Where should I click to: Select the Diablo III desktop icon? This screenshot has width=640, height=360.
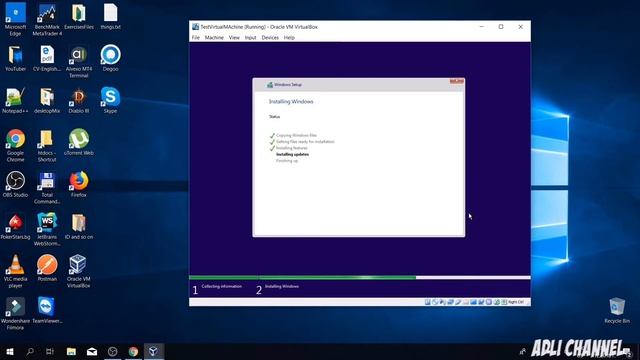[79, 101]
